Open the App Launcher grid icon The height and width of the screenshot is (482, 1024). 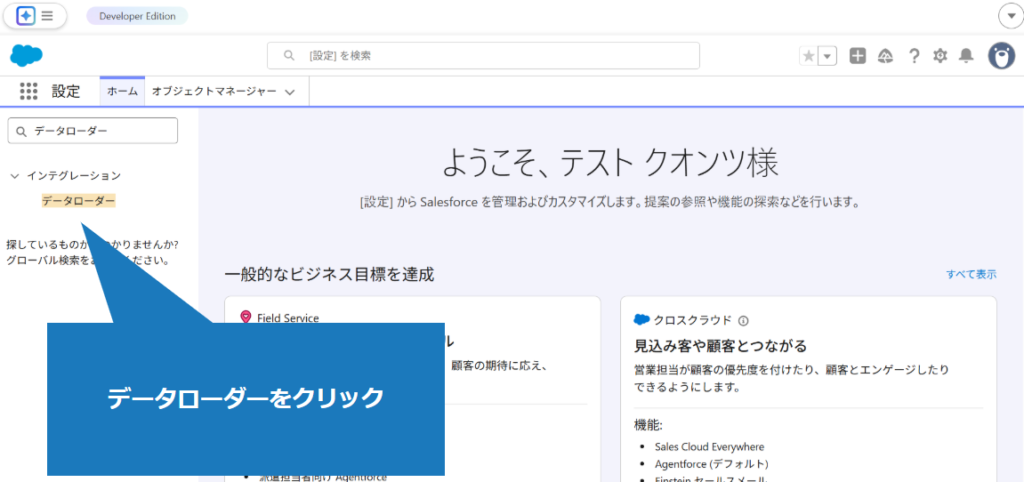tap(28, 91)
